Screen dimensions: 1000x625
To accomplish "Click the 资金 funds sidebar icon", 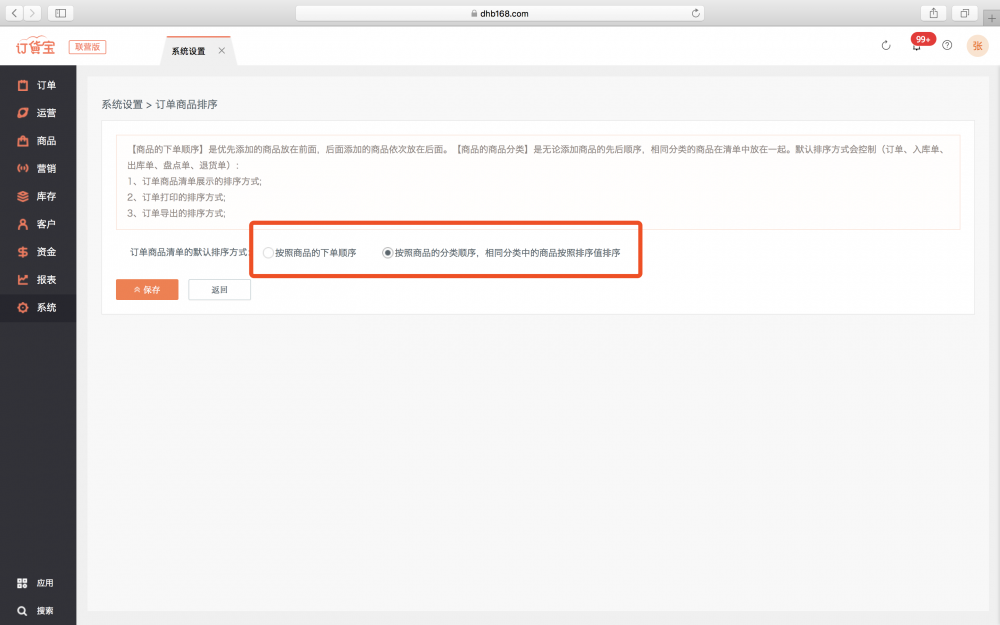I will click(23, 252).
